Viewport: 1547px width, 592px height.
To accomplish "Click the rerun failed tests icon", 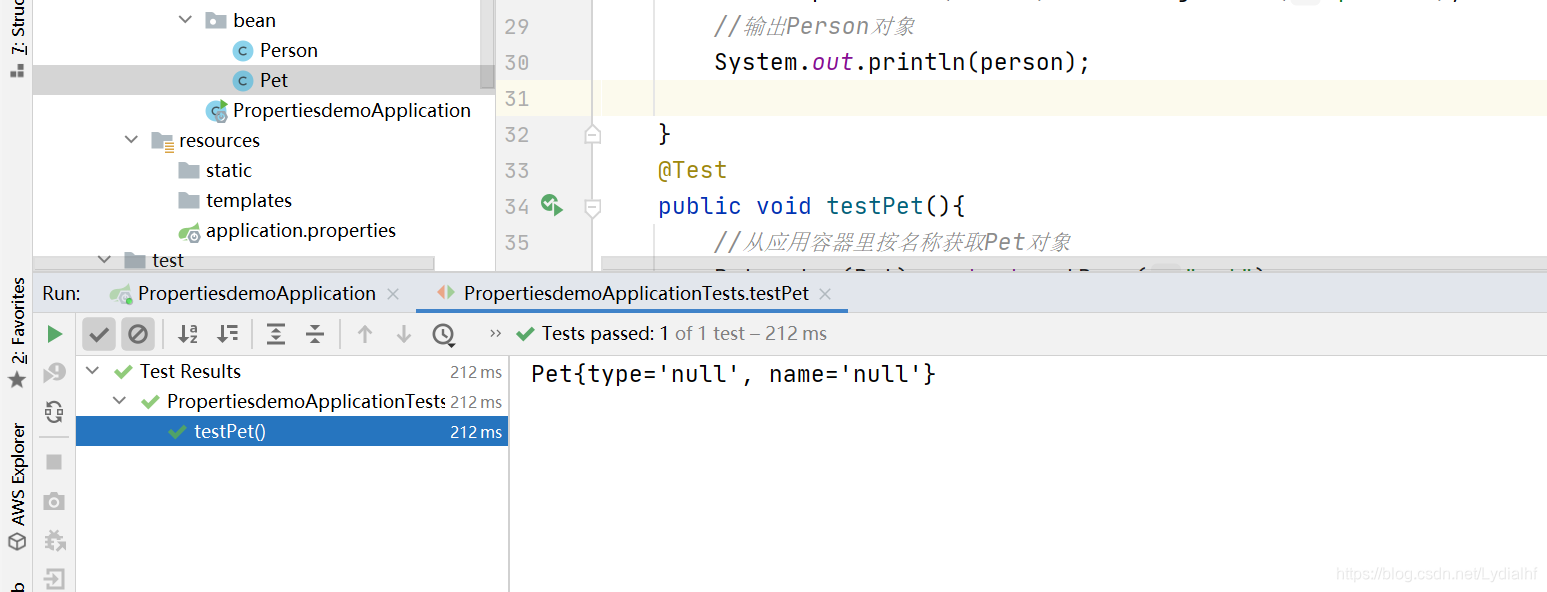I will pos(55,372).
